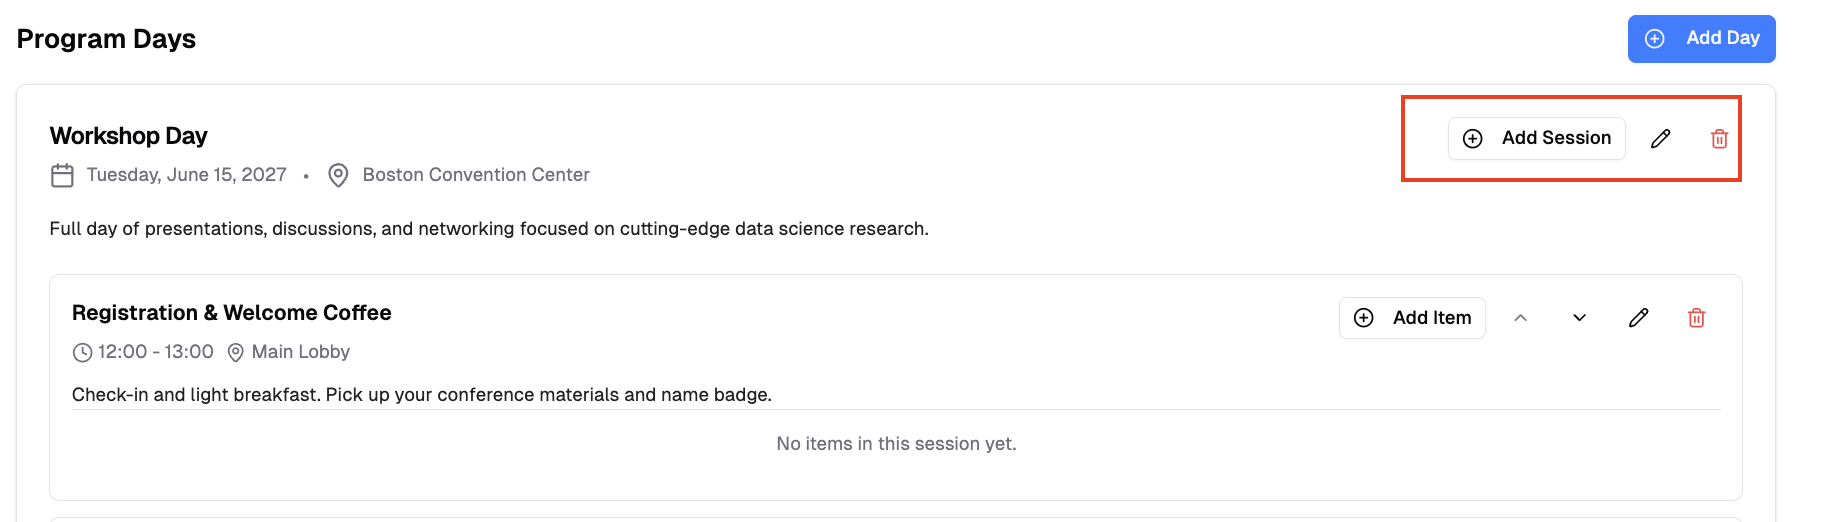Click the Workshop Day title
1838x522 pixels.
coord(129,136)
